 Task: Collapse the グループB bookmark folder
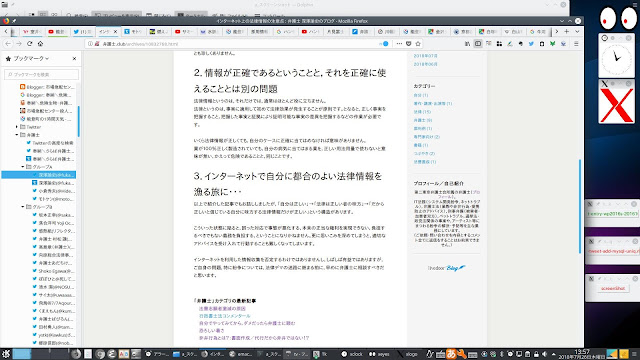[23, 207]
